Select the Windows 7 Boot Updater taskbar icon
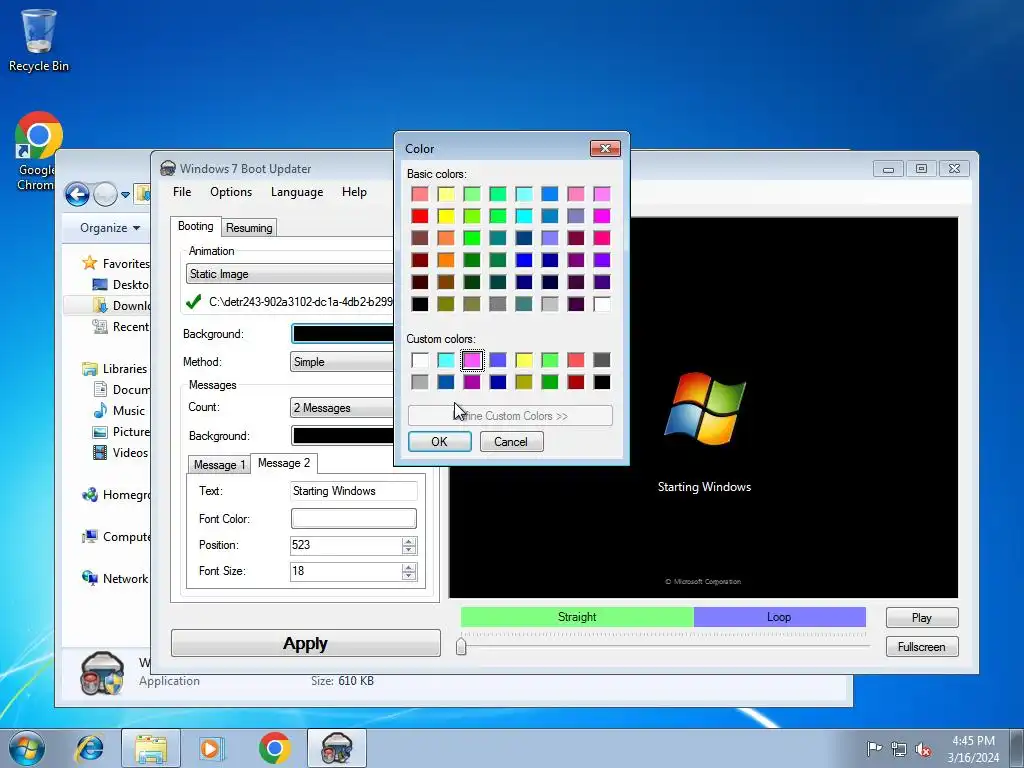 click(337, 748)
